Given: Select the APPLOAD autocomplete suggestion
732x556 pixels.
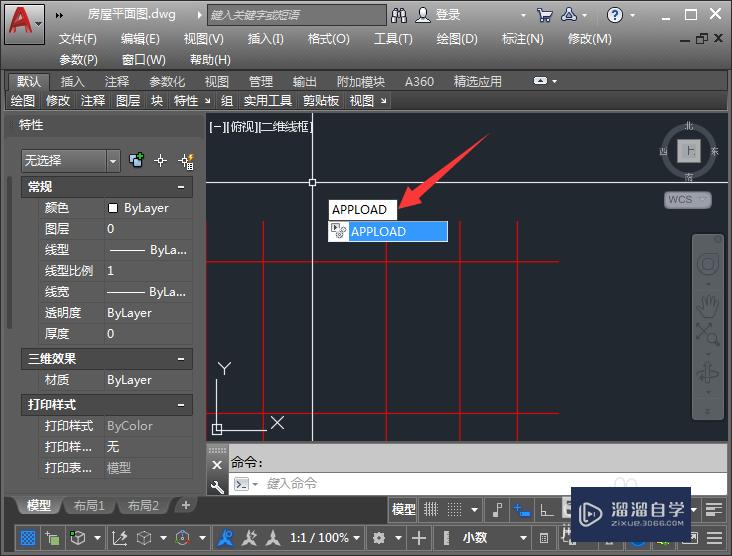Looking at the screenshot, I should coord(388,232).
